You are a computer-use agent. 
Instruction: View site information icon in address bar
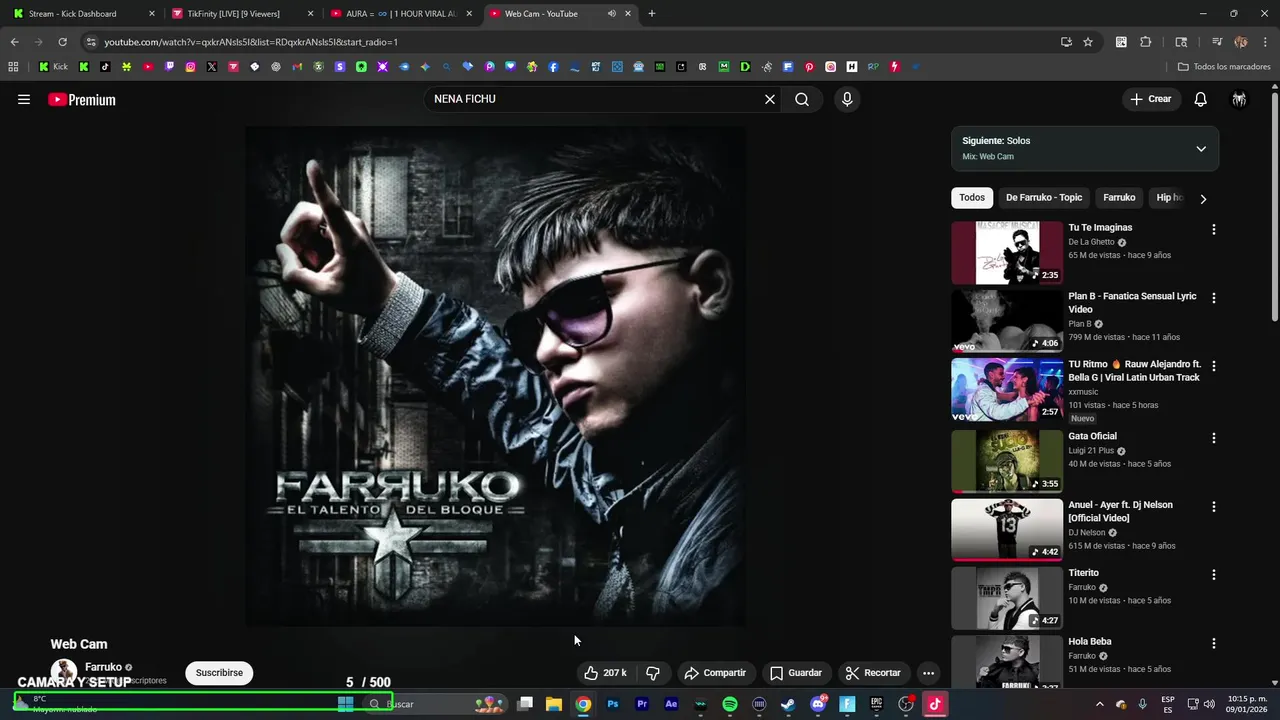[91, 42]
